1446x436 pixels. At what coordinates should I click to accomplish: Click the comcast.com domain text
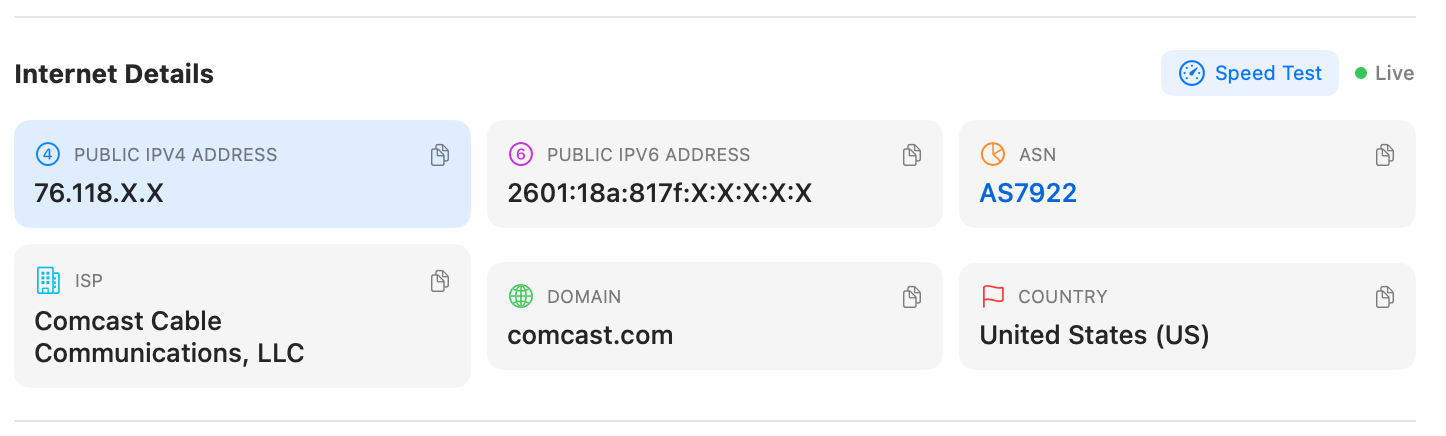click(x=590, y=335)
